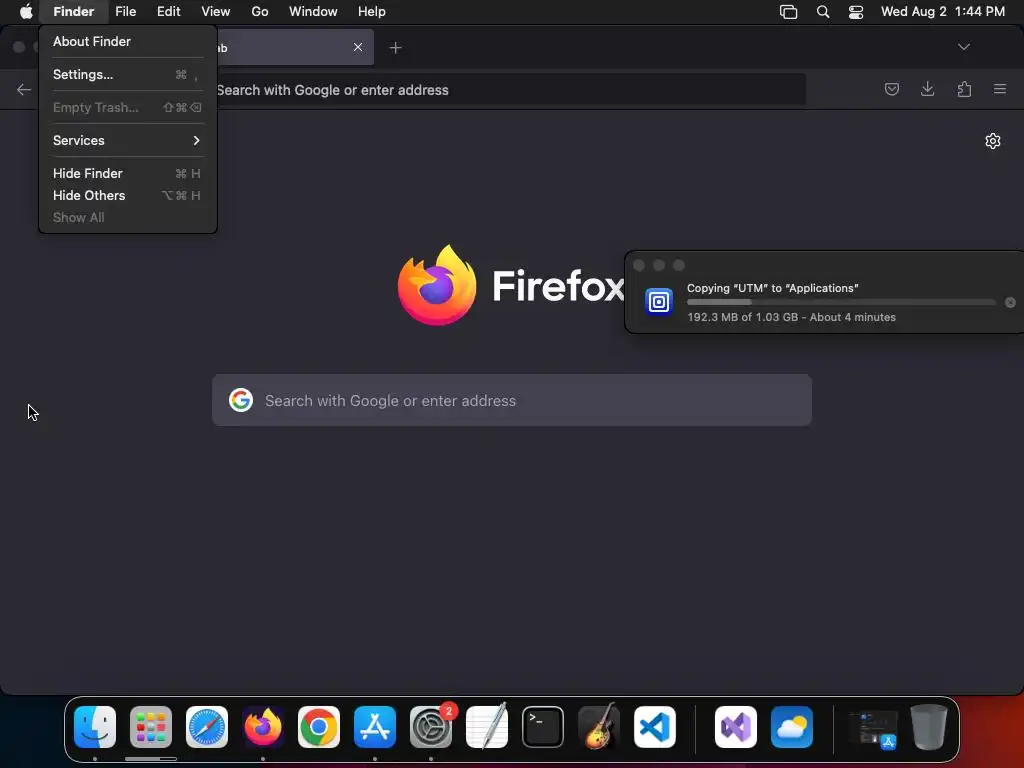Click the Google logo in search box
The height and width of the screenshot is (768, 1024).
click(x=241, y=400)
